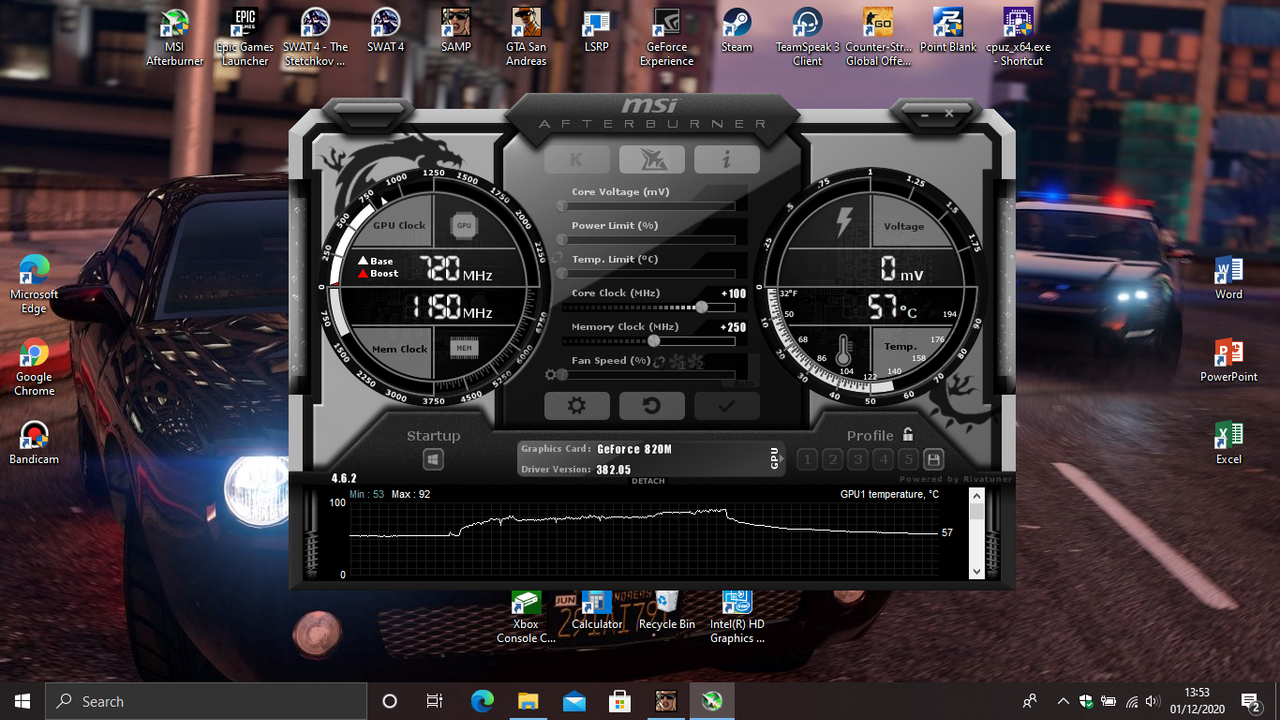Click the OC Scanner jet icon button

coord(652,159)
